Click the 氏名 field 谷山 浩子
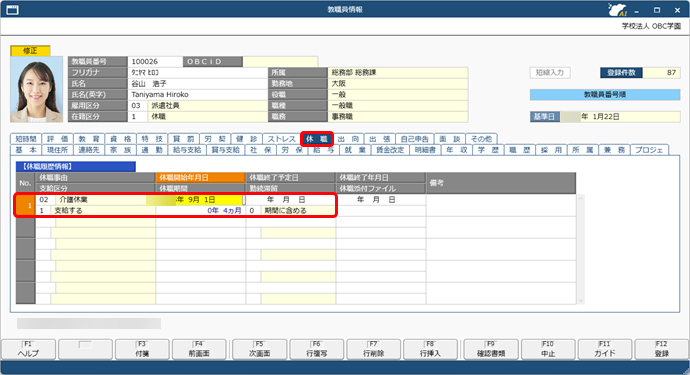This screenshot has height=375, width=690. pyautogui.click(x=198, y=84)
